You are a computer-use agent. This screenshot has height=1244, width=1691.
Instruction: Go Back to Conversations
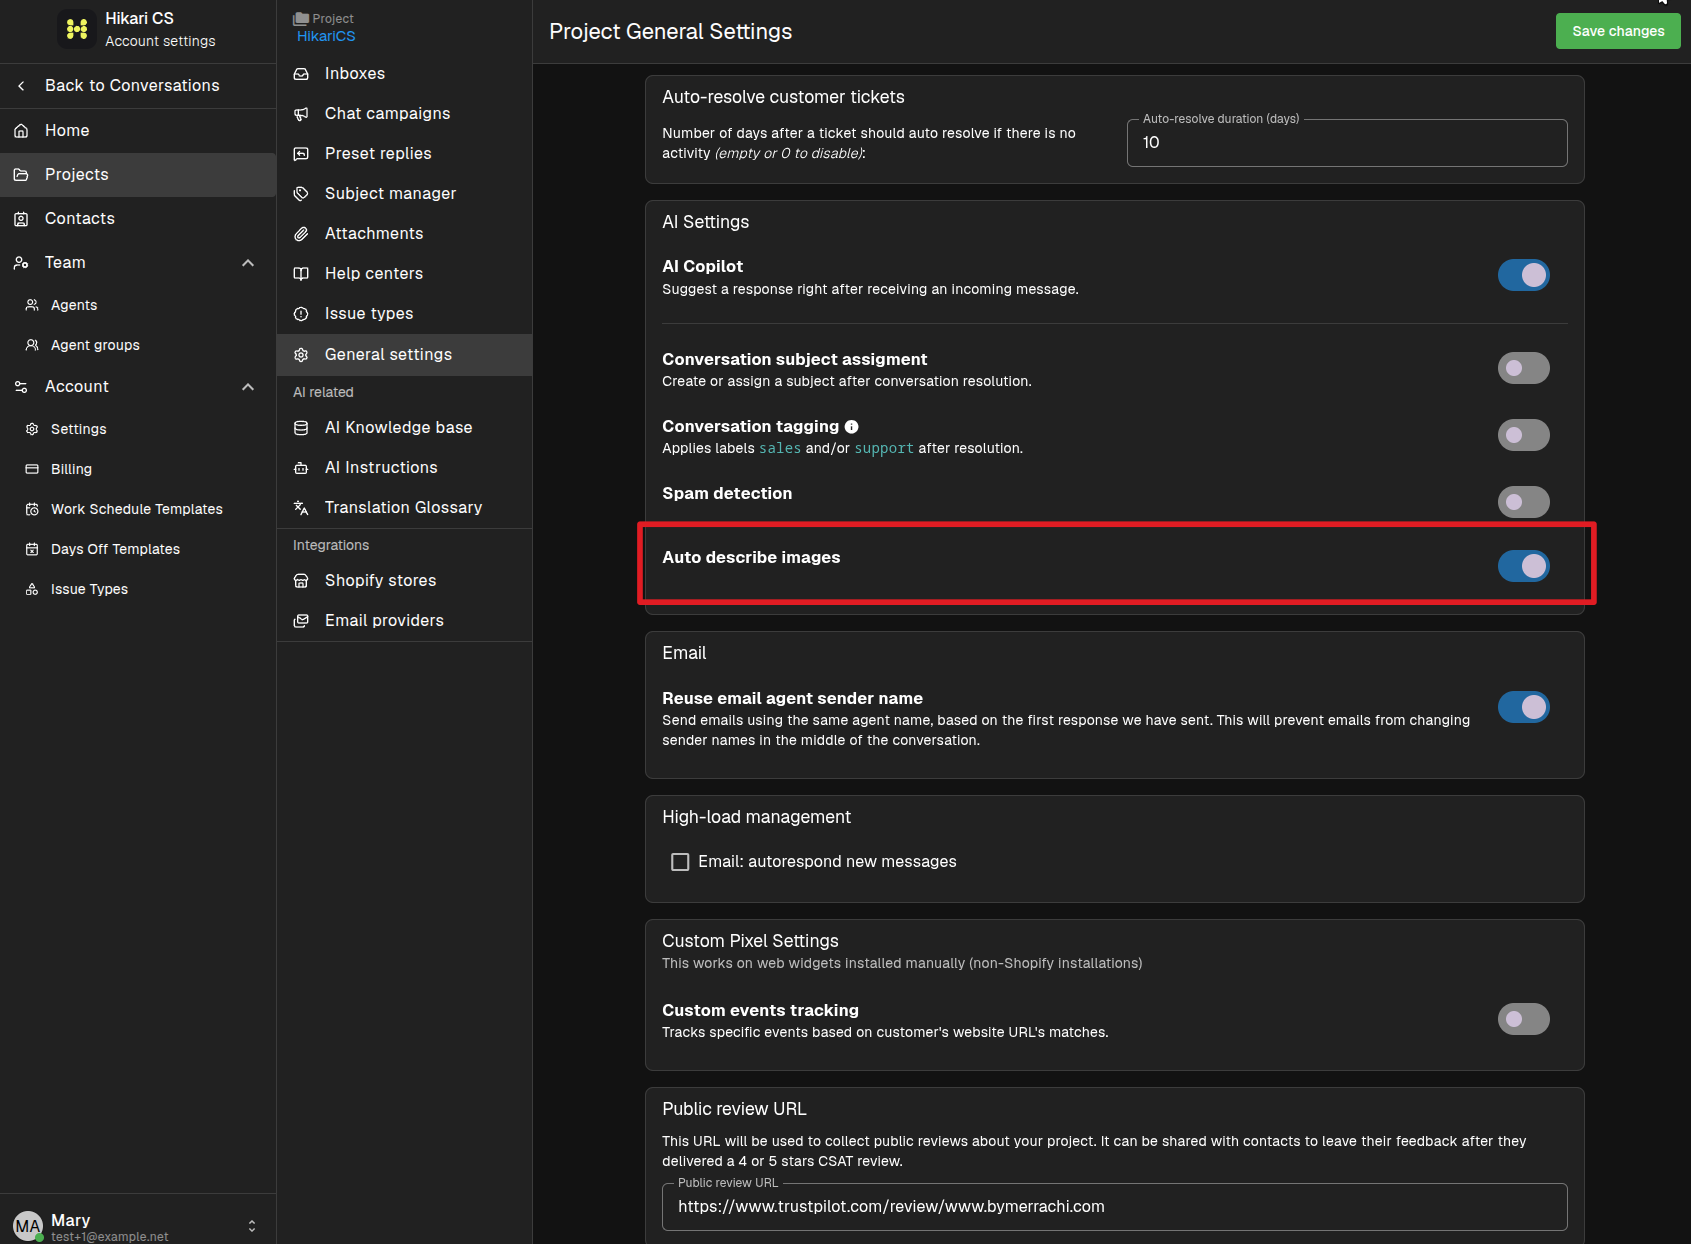[138, 86]
